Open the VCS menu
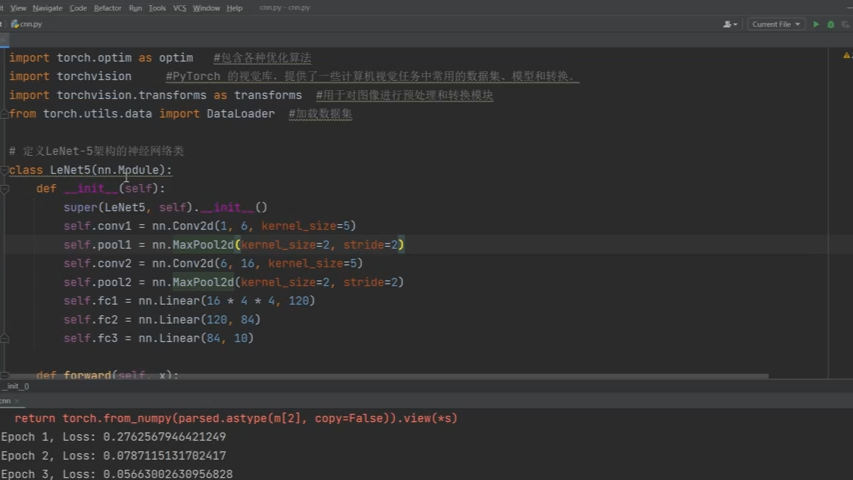Screen dimensions: 853x480 coord(179,8)
